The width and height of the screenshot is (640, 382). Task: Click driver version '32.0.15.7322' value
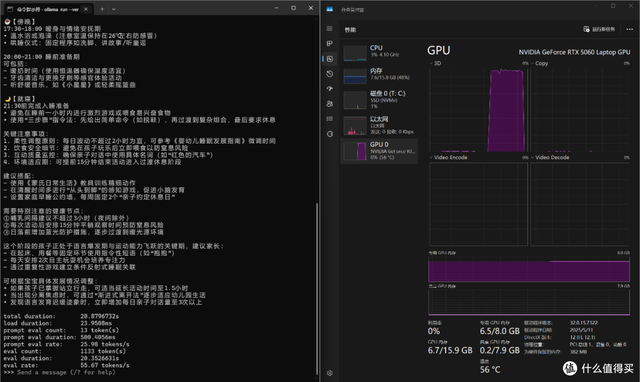[584, 323]
